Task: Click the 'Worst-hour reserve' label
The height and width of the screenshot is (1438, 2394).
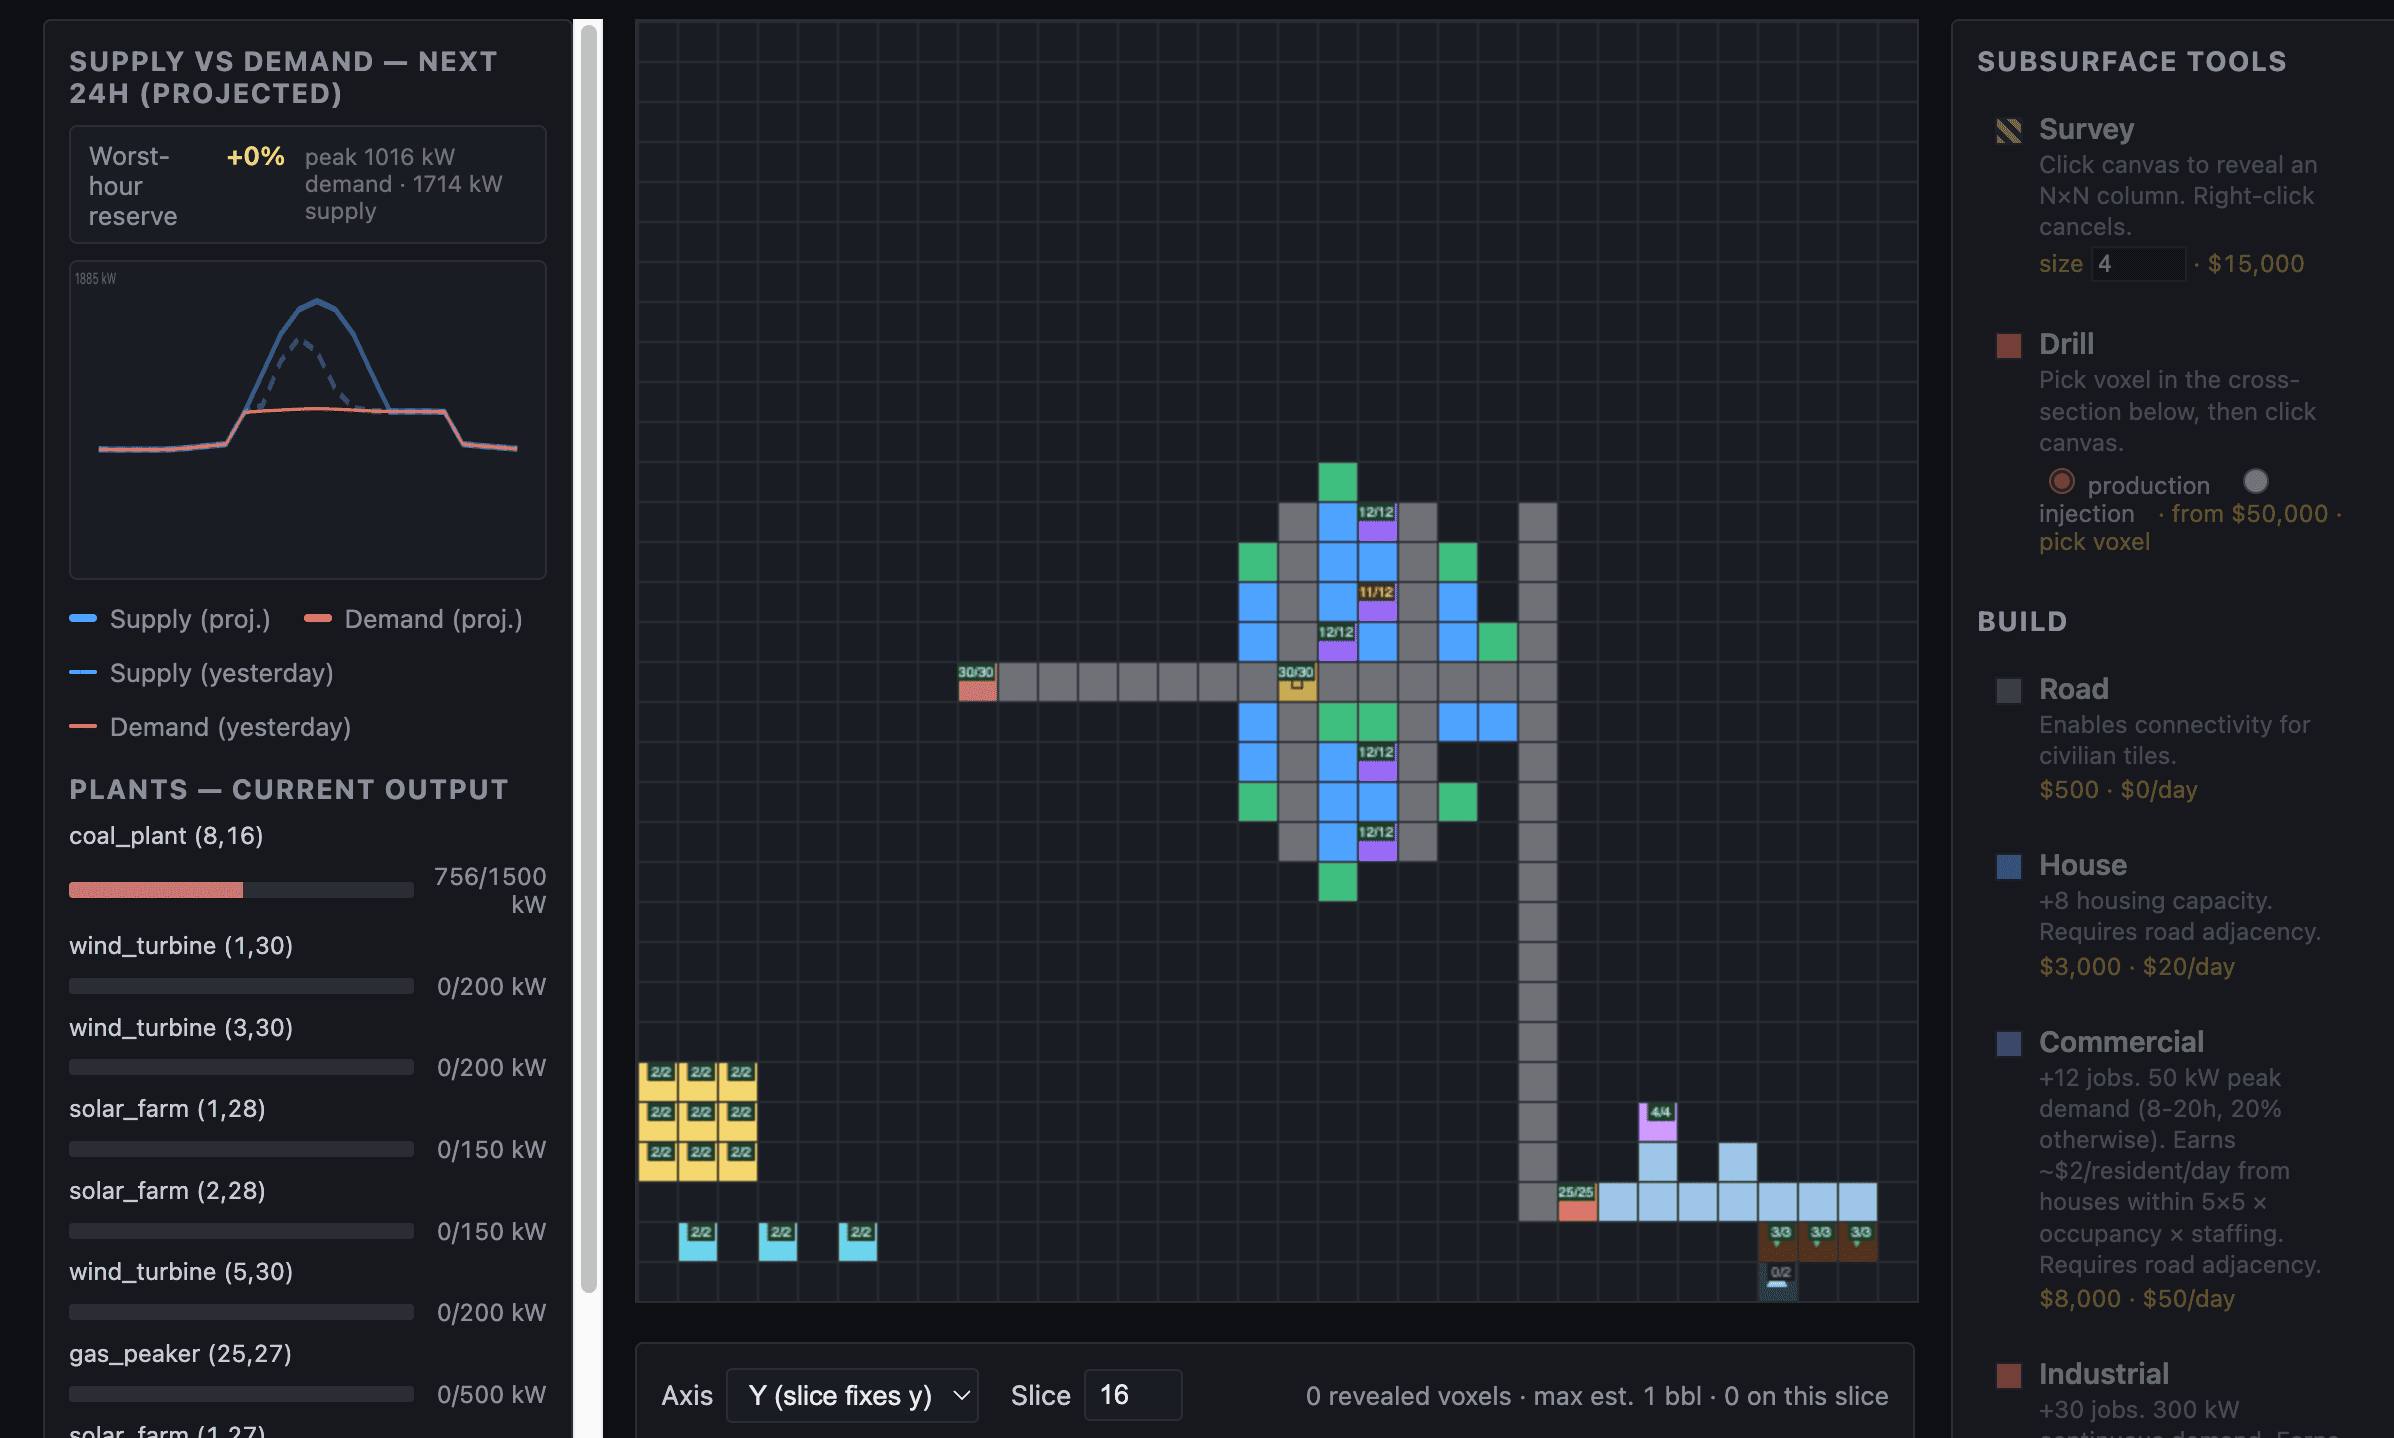Action: (x=133, y=186)
